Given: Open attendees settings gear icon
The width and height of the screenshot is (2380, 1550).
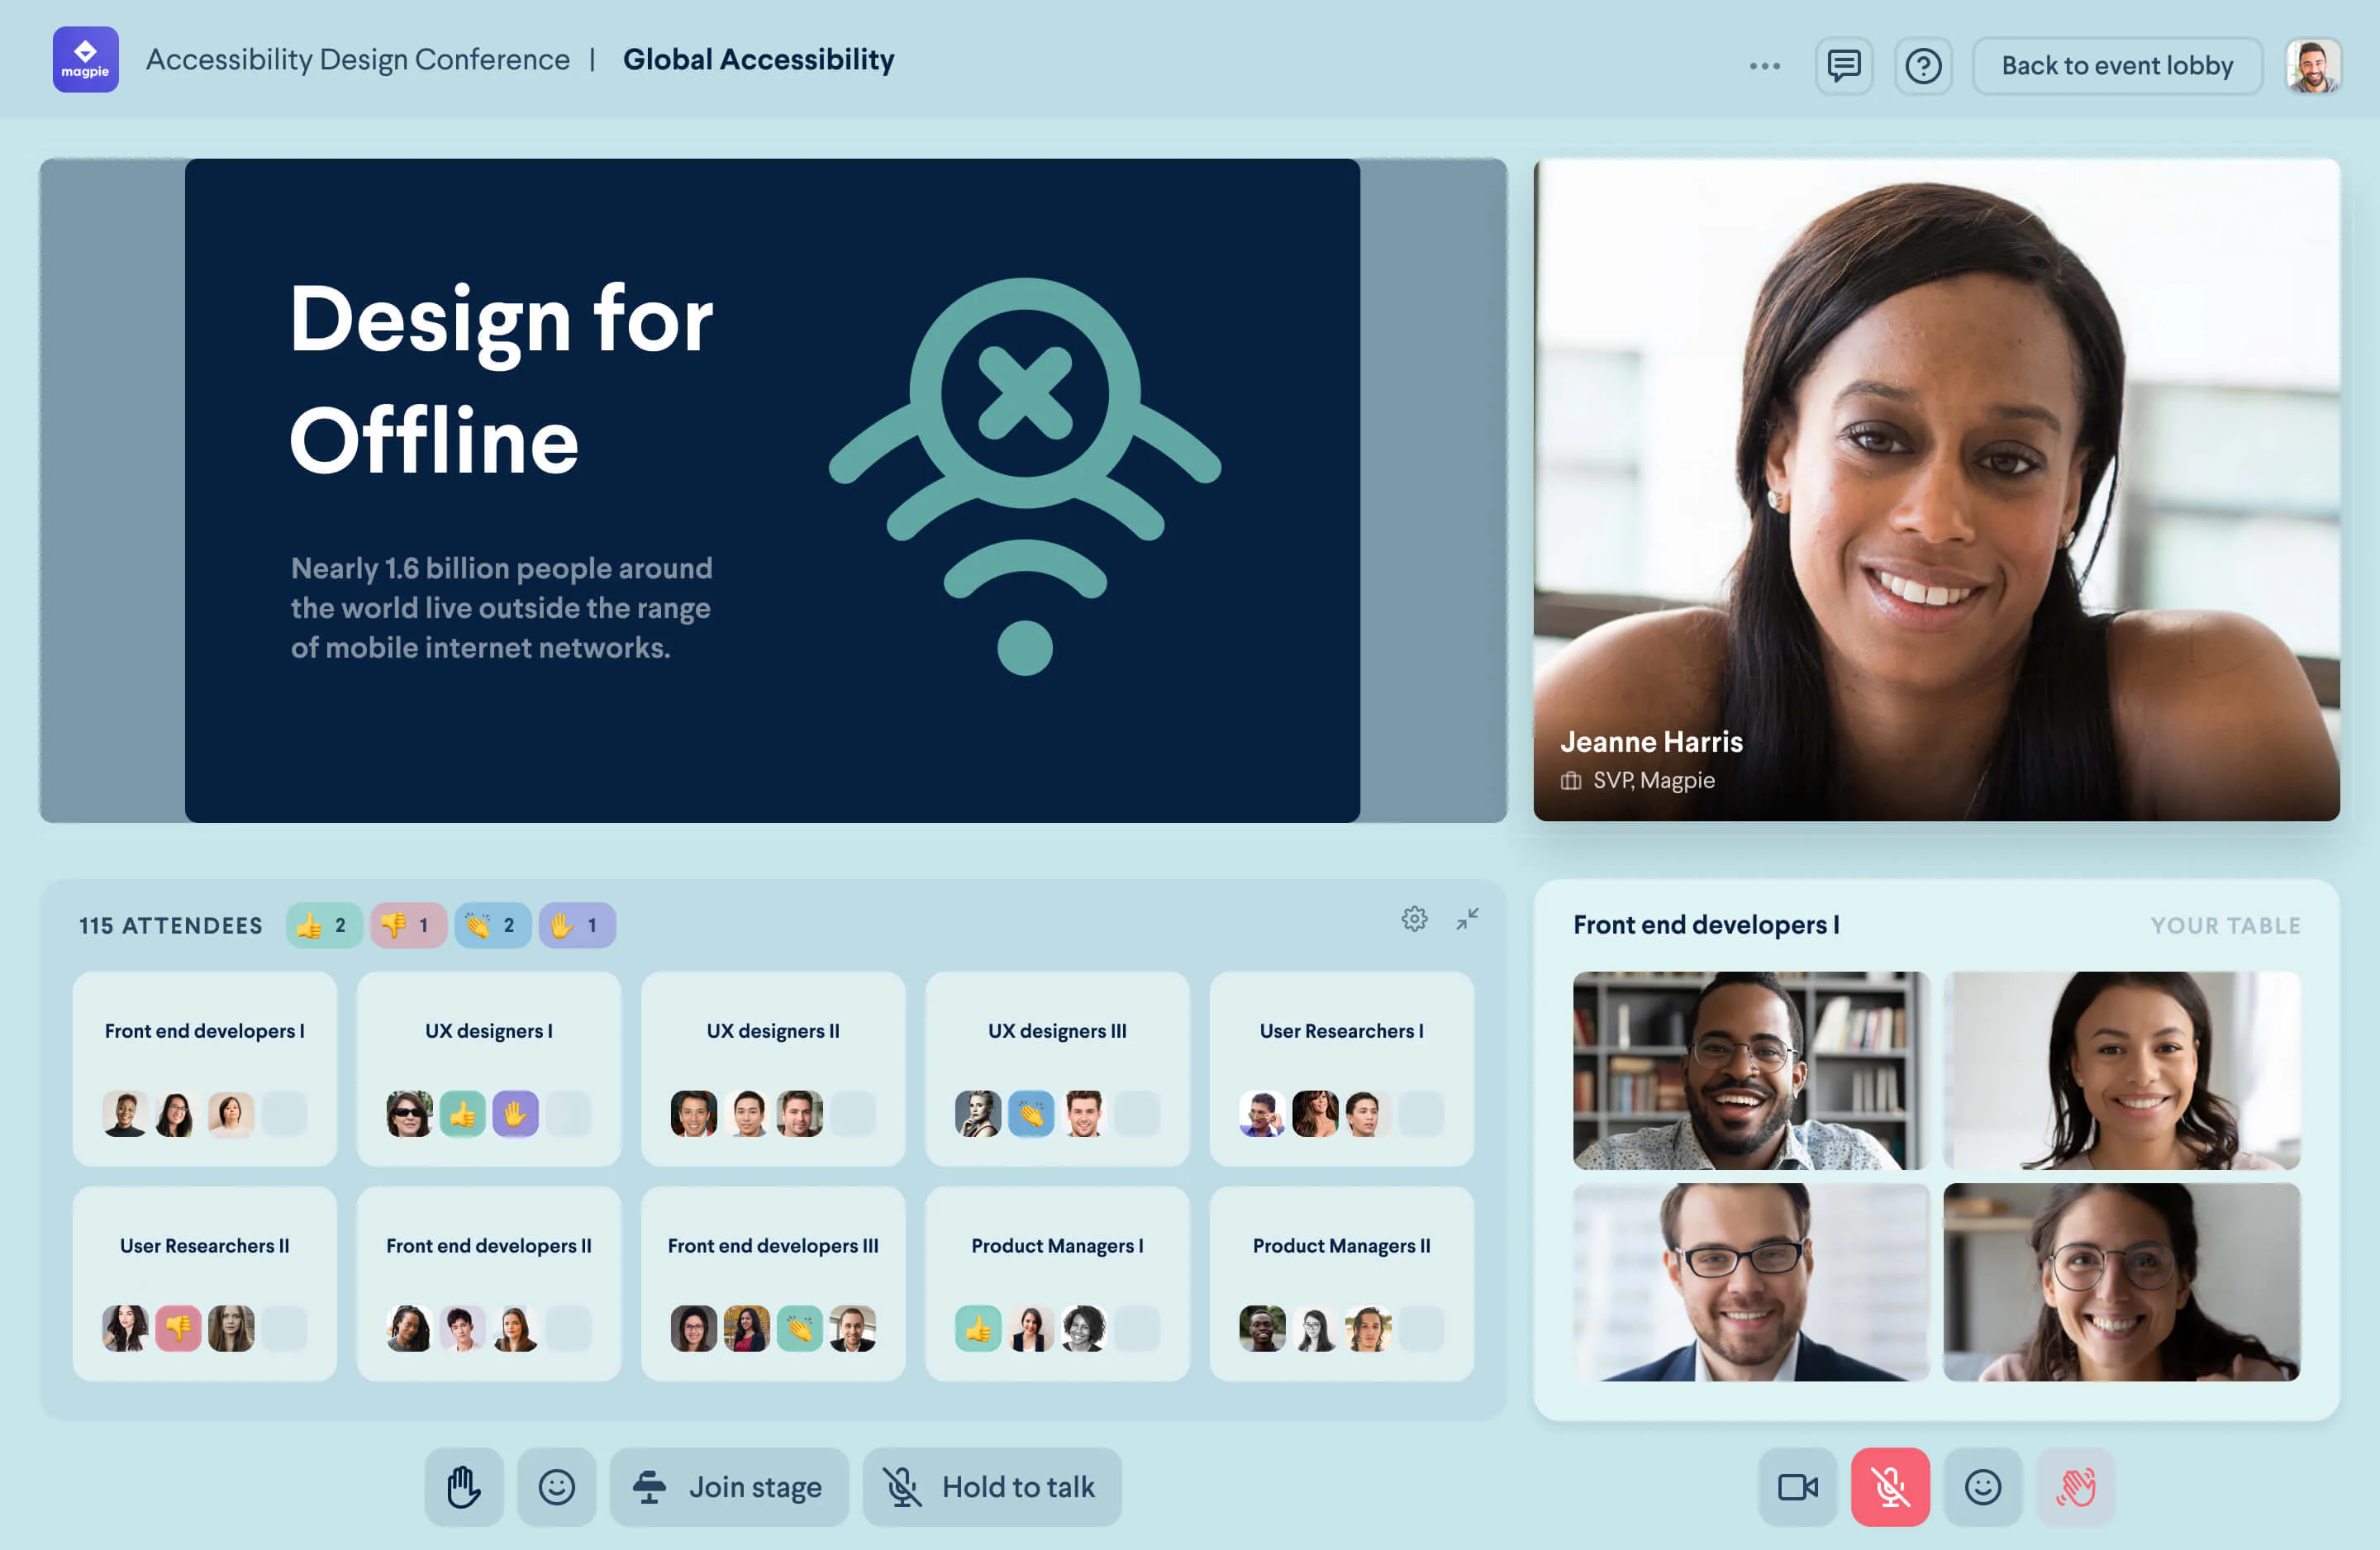Looking at the screenshot, I should (1414, 919).
